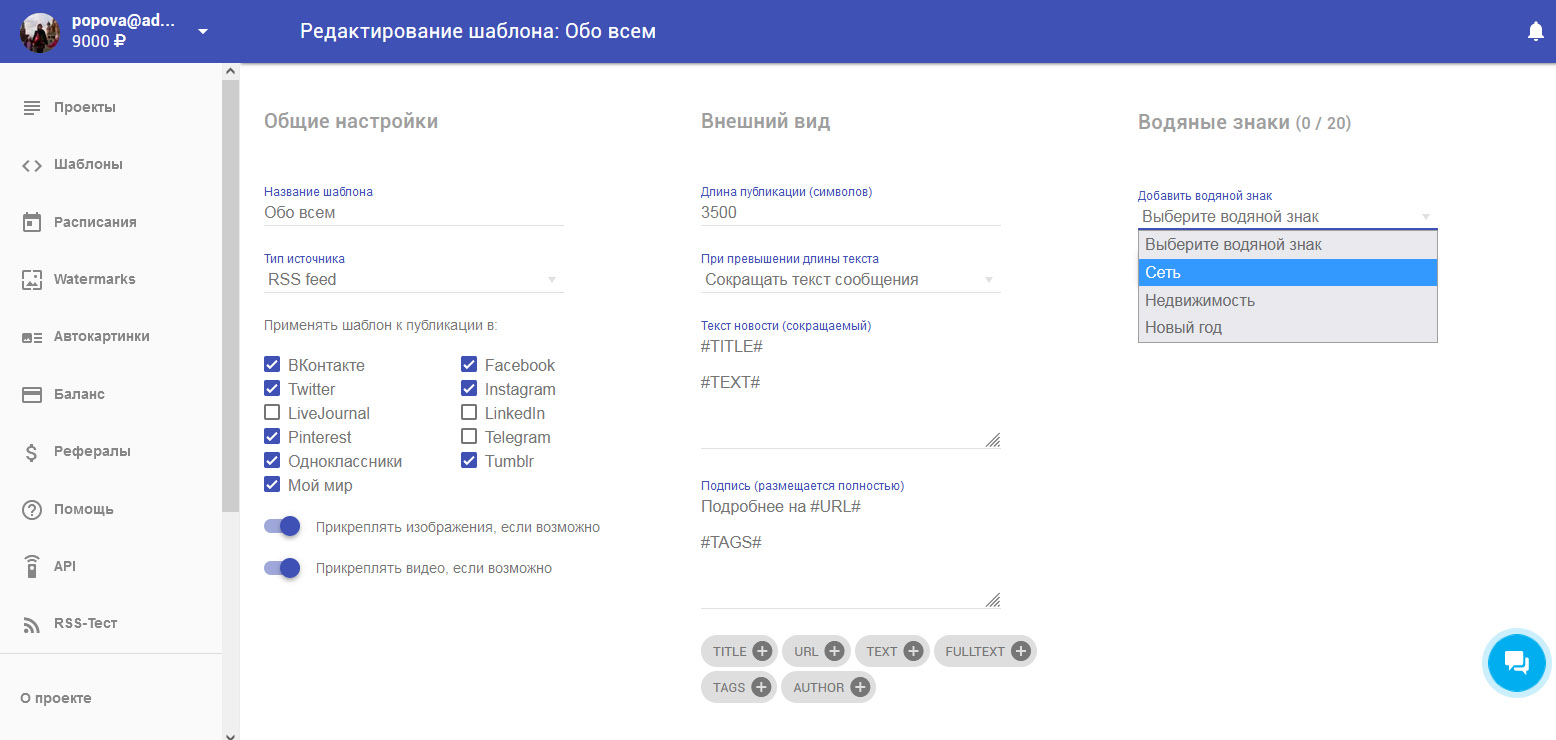Open the live chat bubble
Viewport: 1556px width, 740px height.
coord(1516,662)
